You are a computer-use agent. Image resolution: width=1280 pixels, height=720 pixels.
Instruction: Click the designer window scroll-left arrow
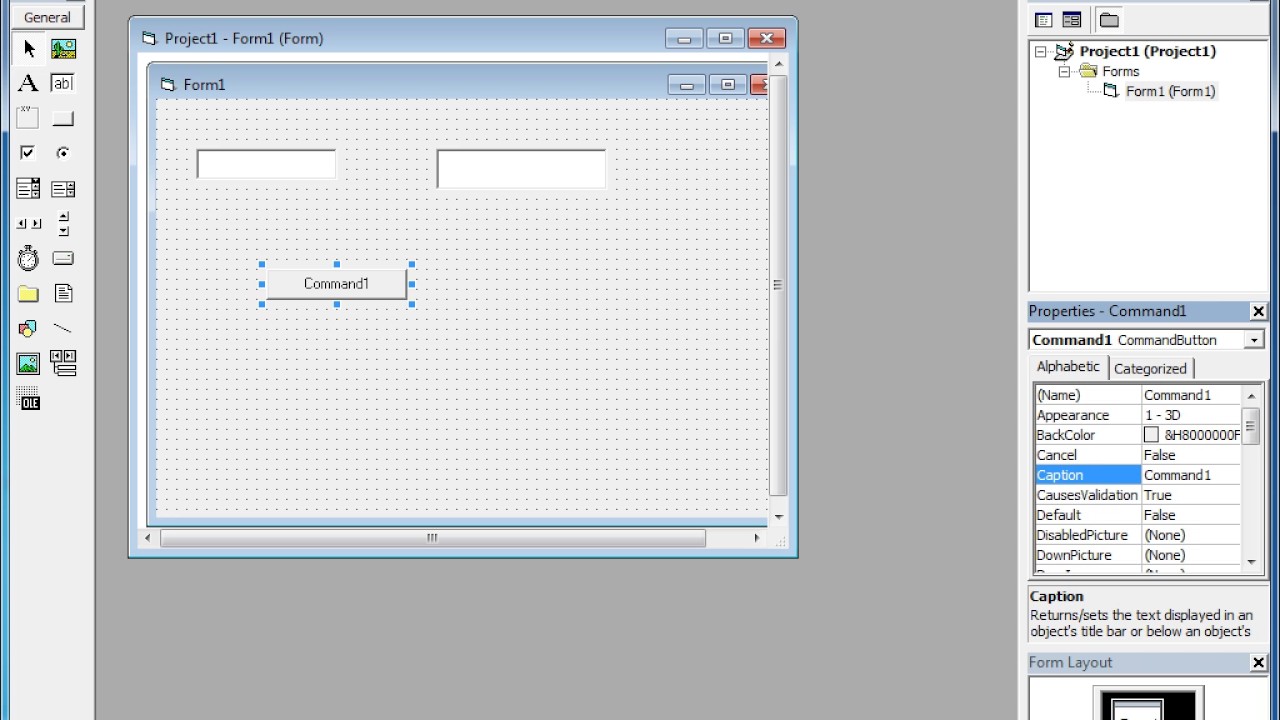click(x=148, y=538)
